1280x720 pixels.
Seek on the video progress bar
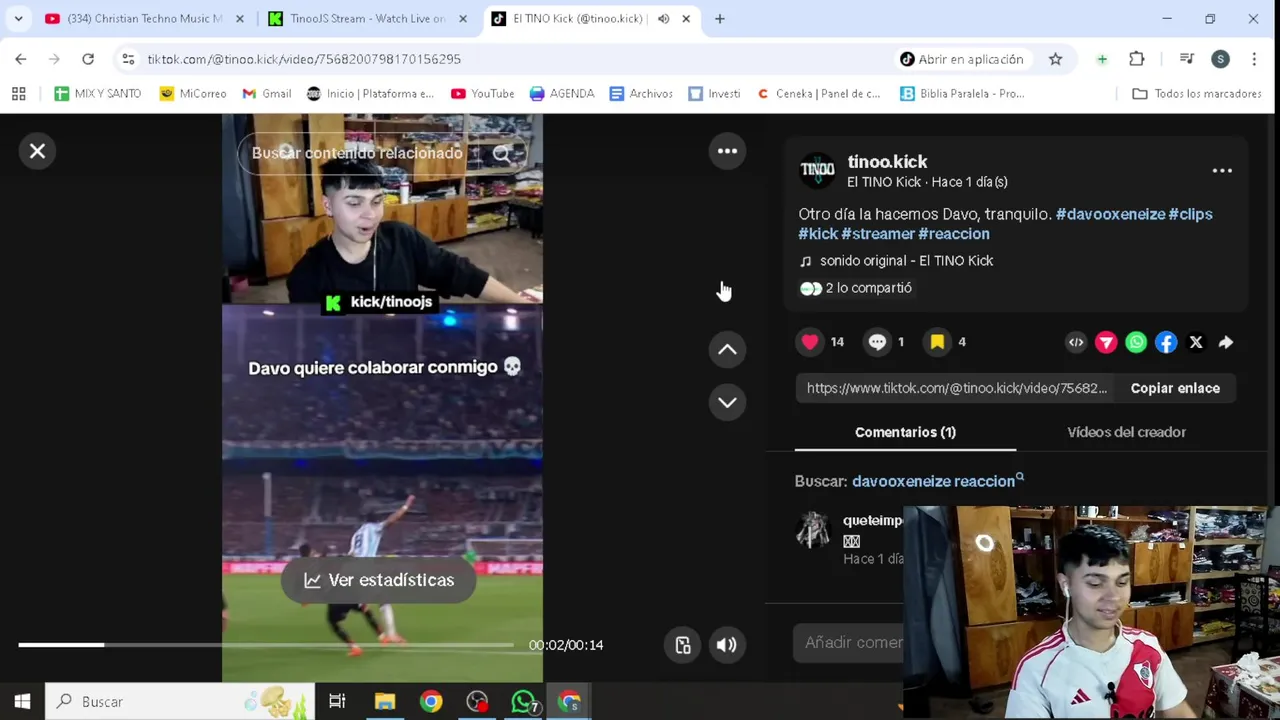pyautogui.click(x=266, y=645)
